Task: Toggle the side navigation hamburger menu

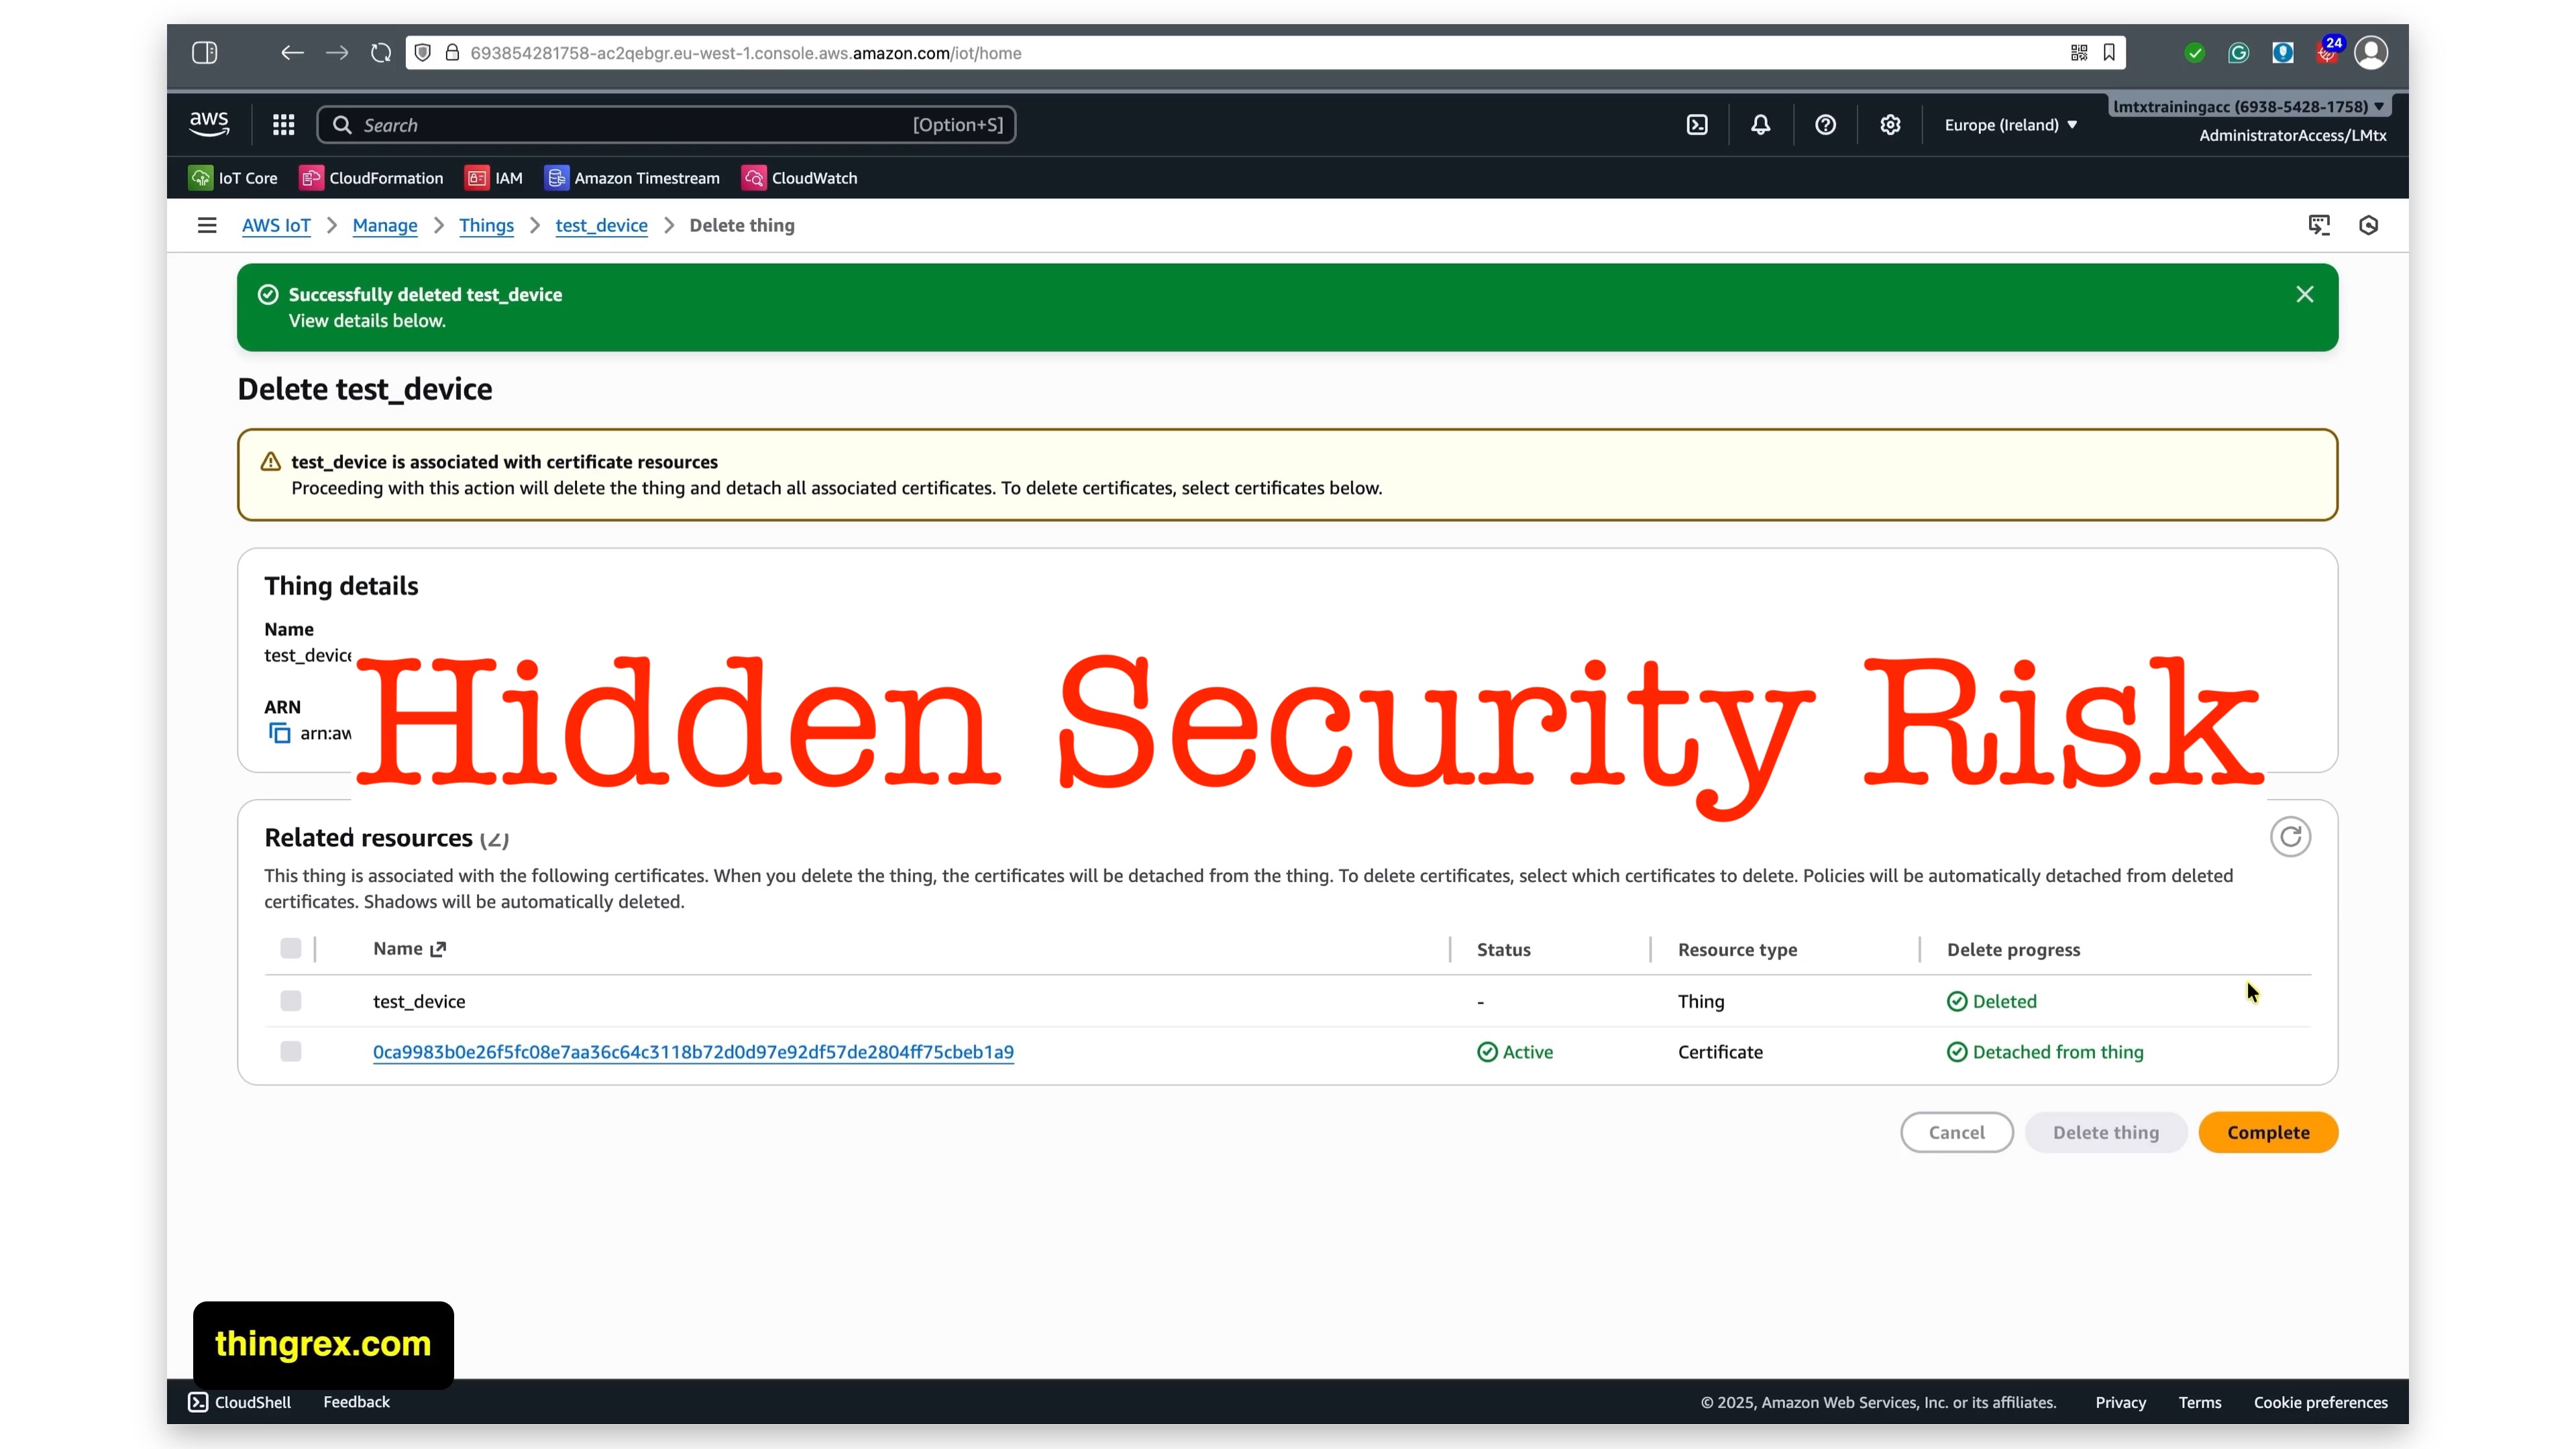Action: click(207, 225)
